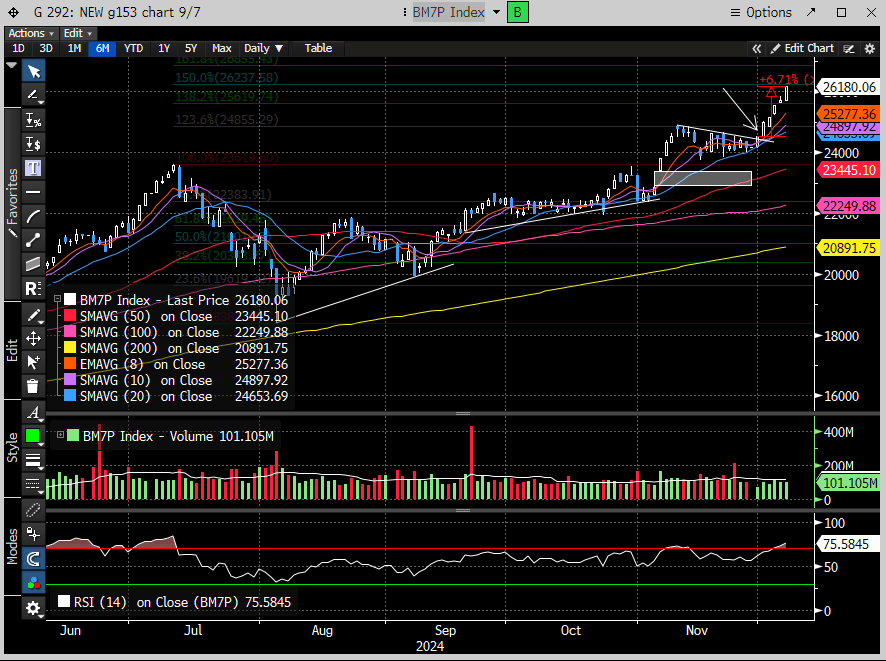The height and width of the screenshot is (661, 886).
Task: Click the BM7P Index ticker field
Action: coord(449,12)
